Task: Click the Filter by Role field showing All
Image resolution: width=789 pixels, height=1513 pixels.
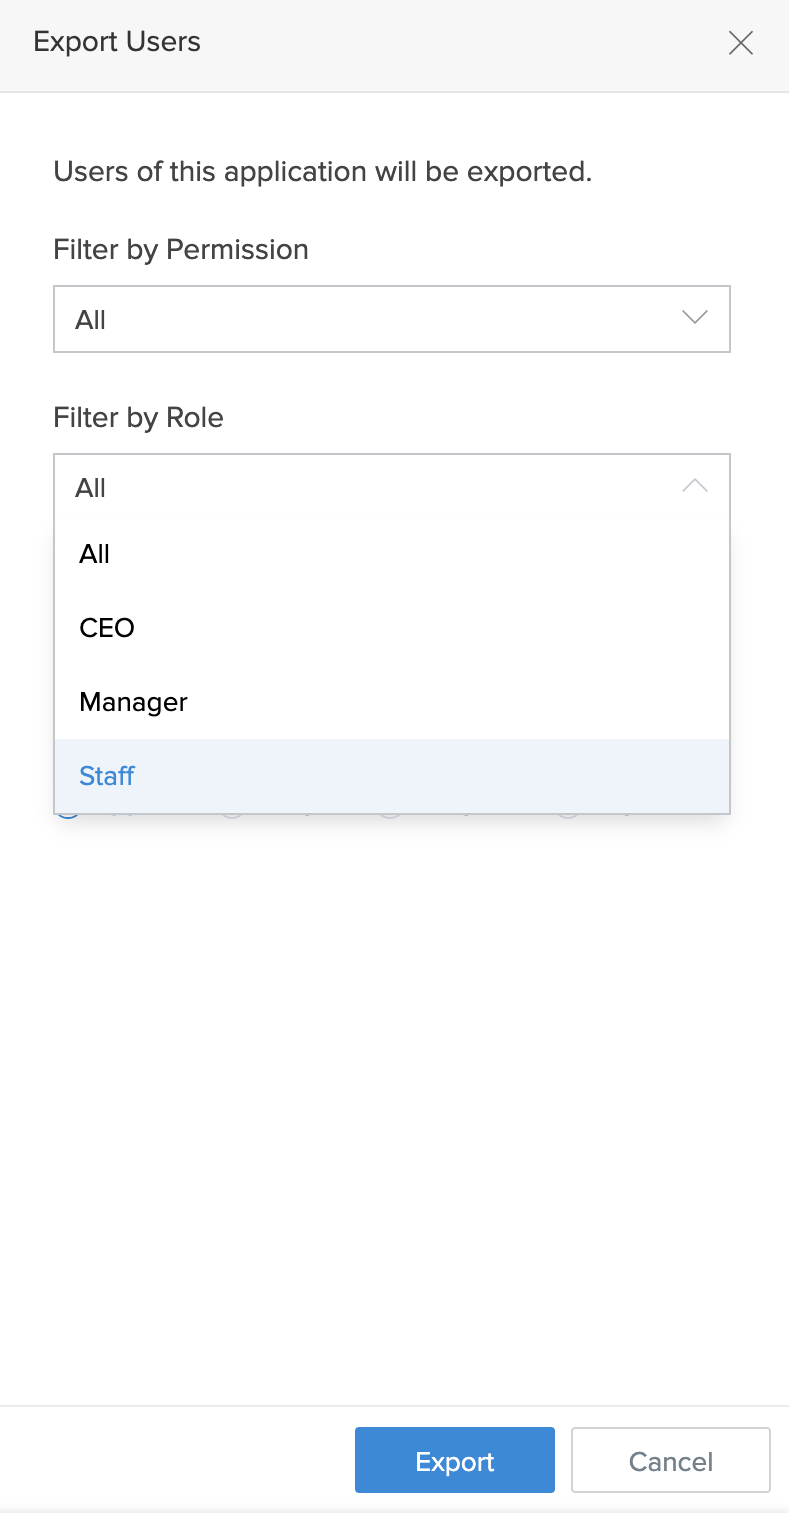Action: tap(391, 487)
